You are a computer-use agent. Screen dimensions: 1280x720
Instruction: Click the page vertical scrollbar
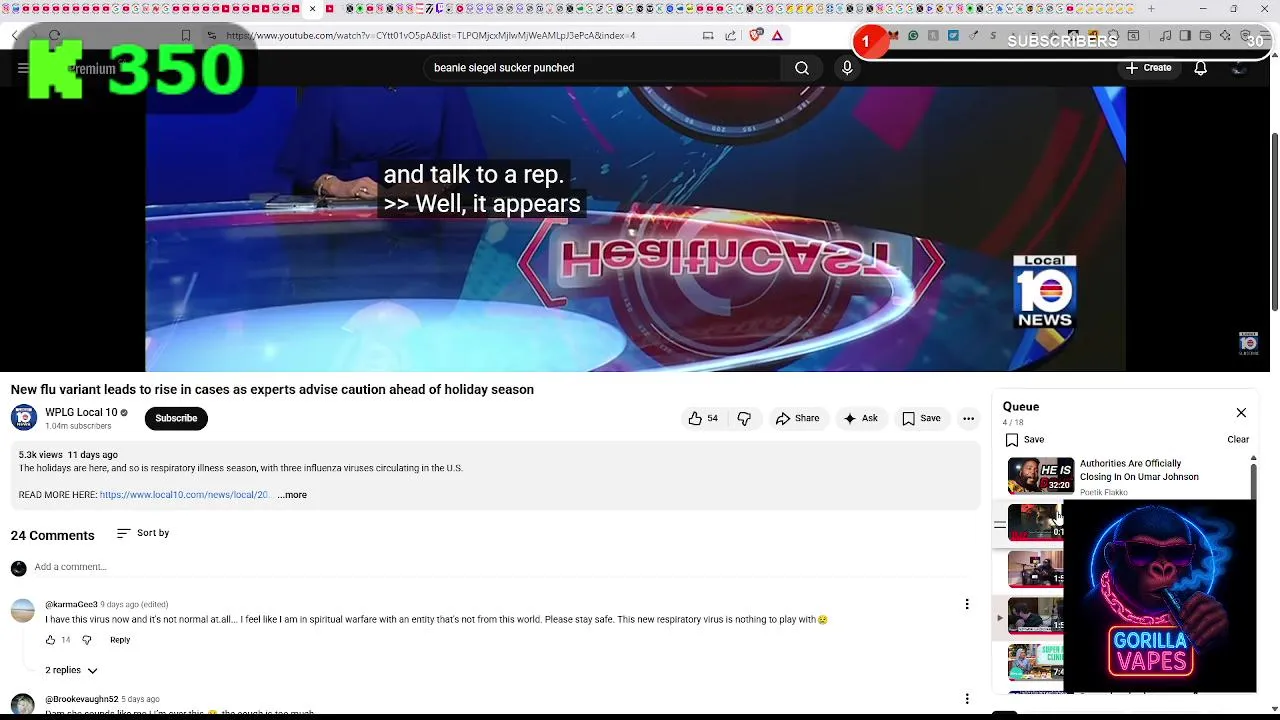coord(1275,220)
